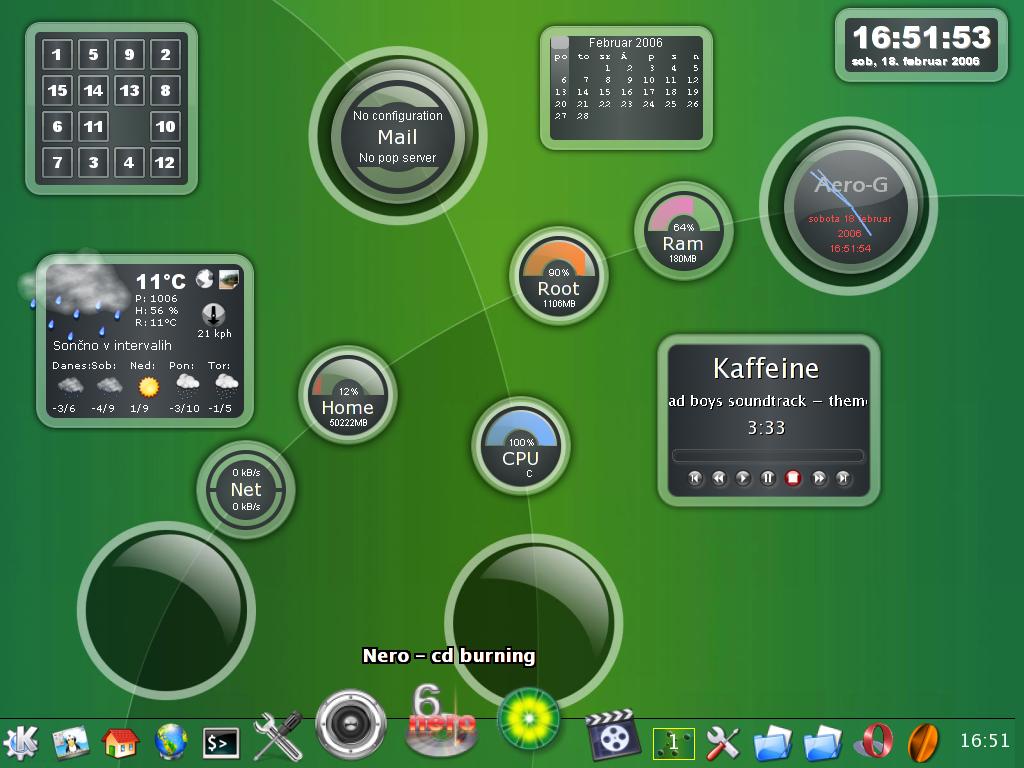Click the wind direction arrow icon

[x=214, y=315]
